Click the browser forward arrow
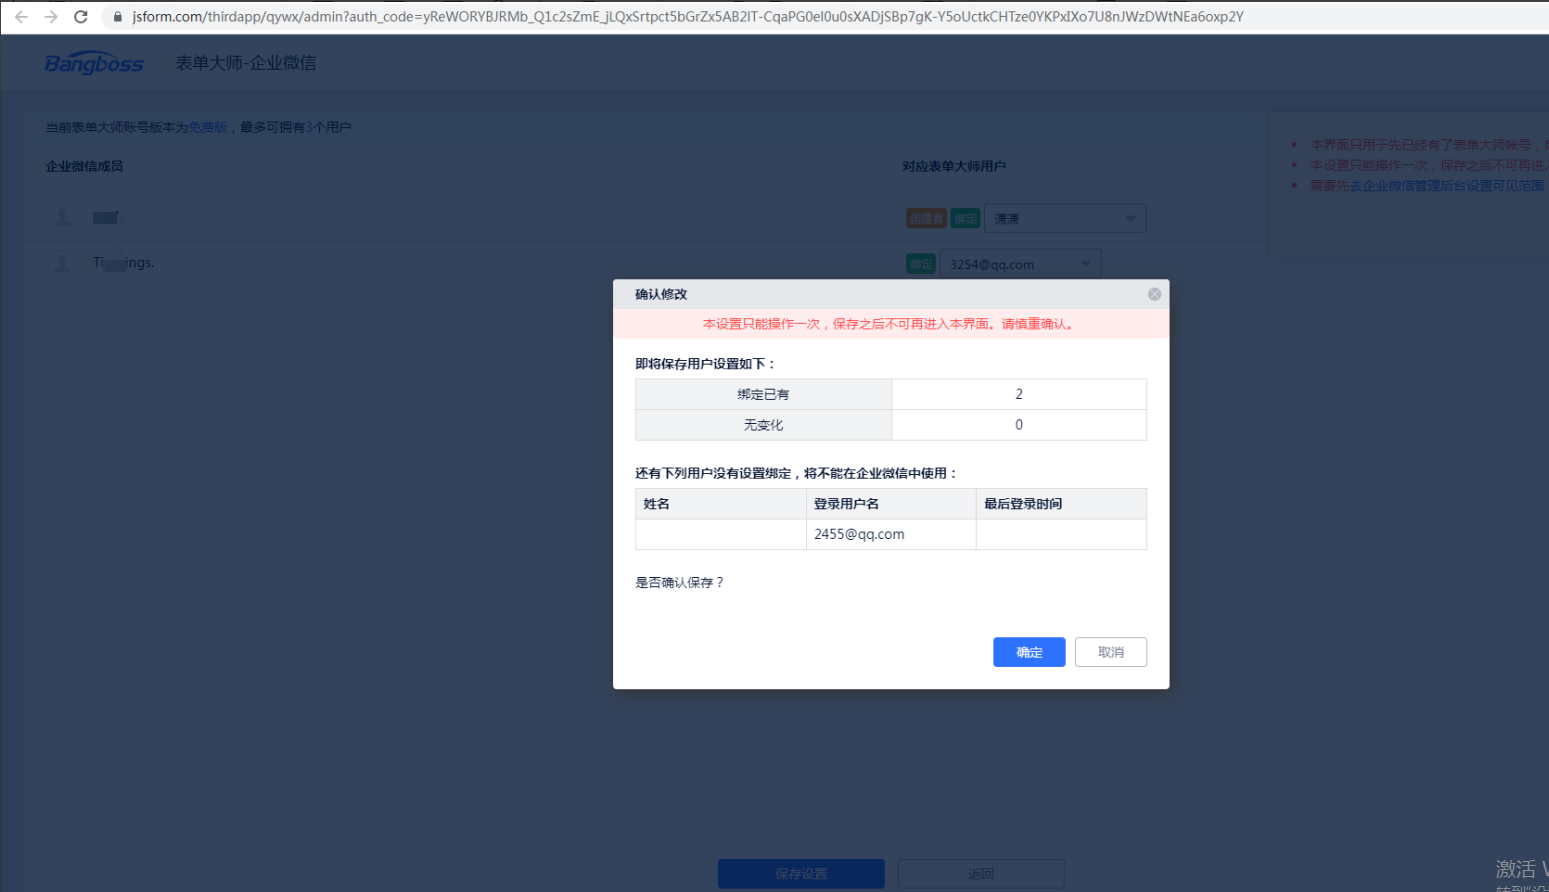Screen dimensions: 1549x892 (x=51, y=17)
